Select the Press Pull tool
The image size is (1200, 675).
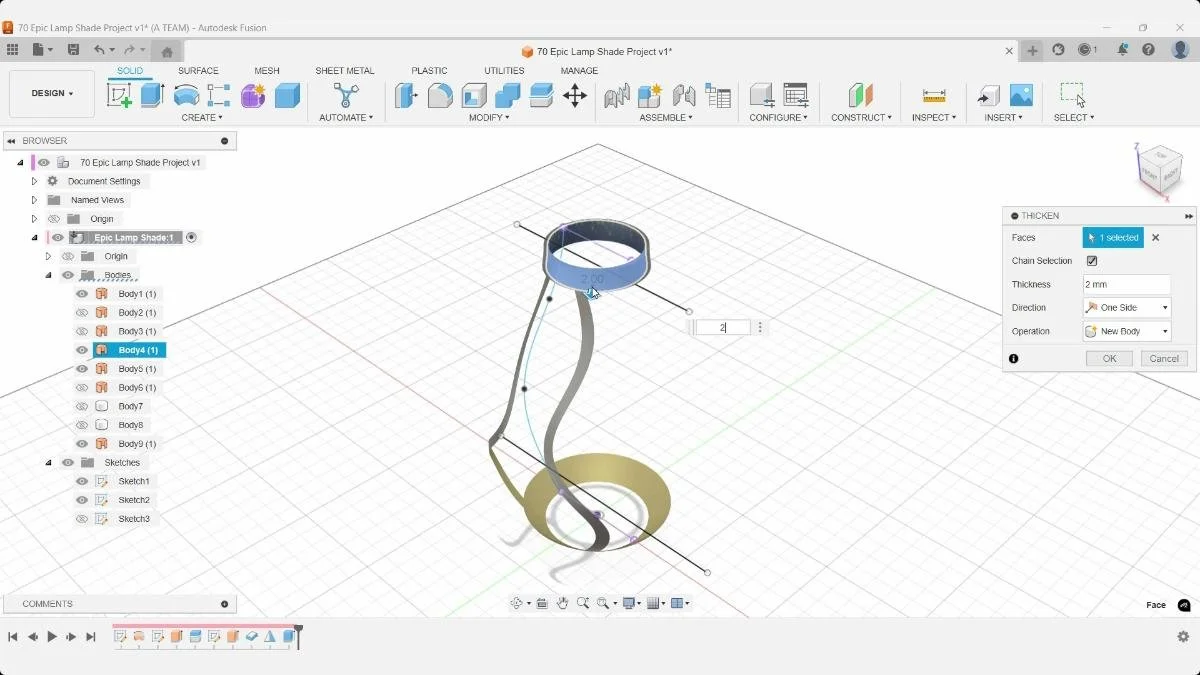click(x=406, y=95)
